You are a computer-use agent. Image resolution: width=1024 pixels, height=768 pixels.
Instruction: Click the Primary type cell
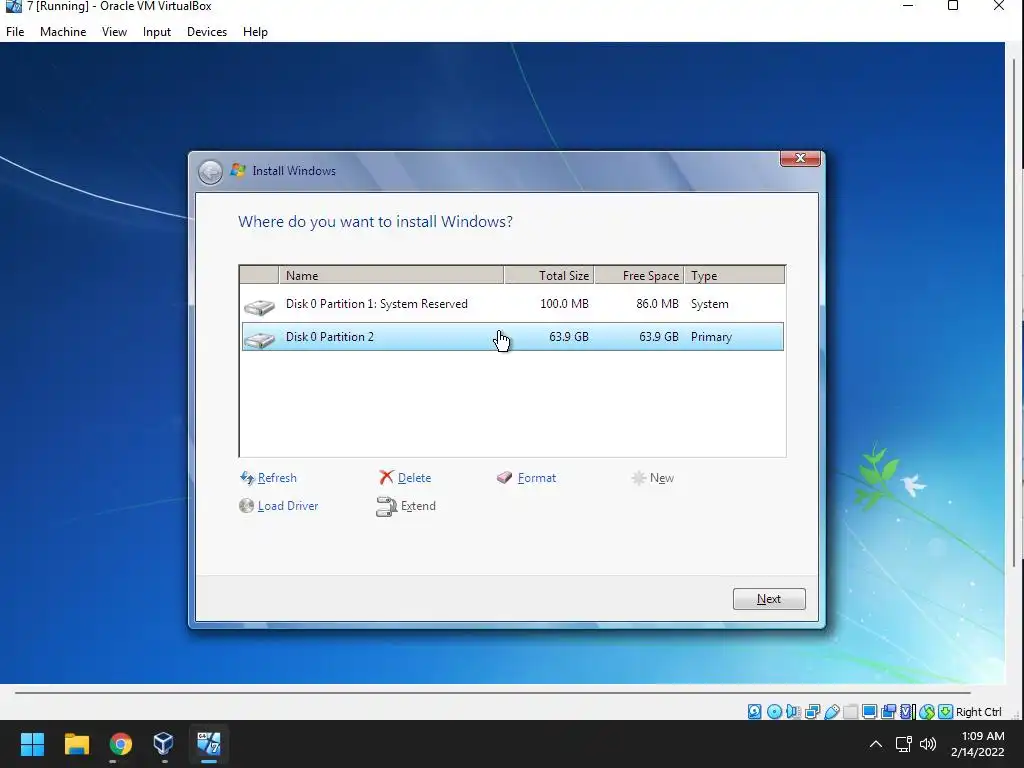[x=711, y=337]
